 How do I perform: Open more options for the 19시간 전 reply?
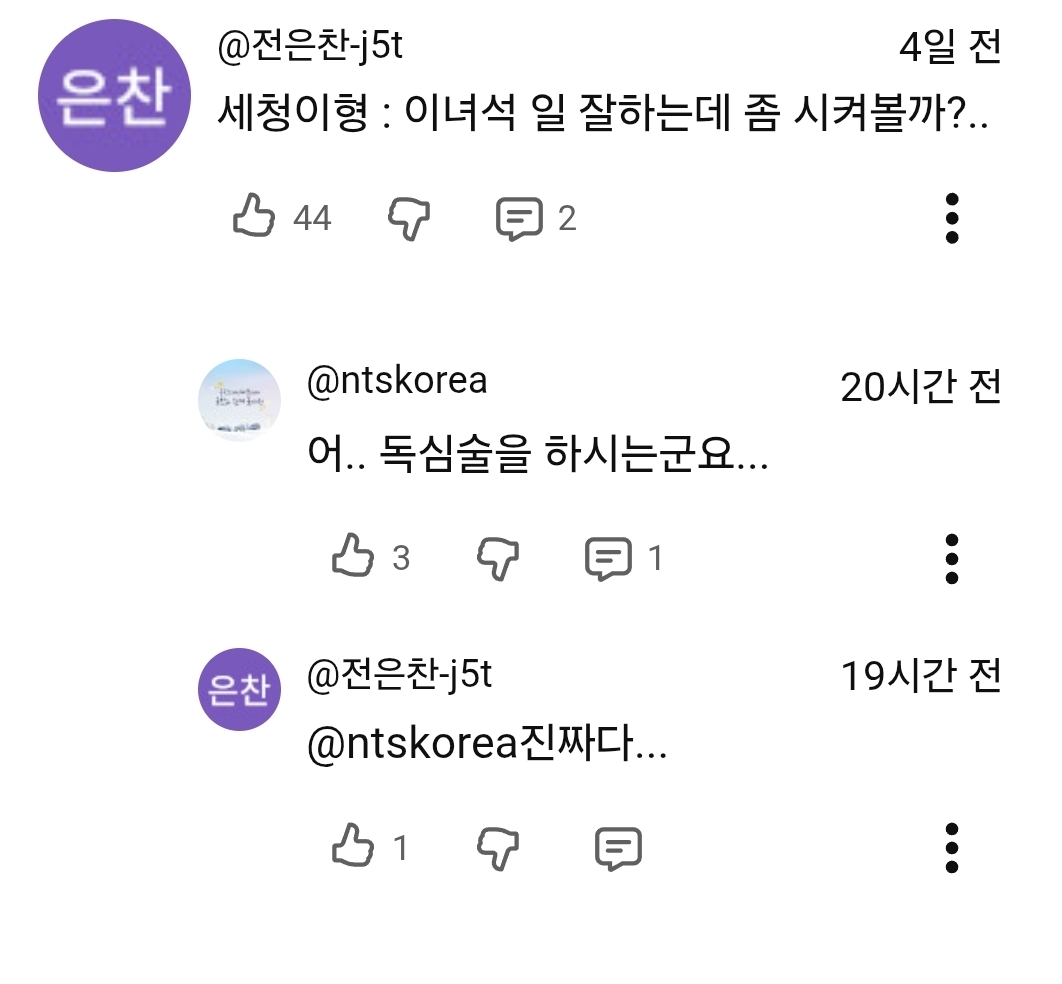tap(951, 848)
